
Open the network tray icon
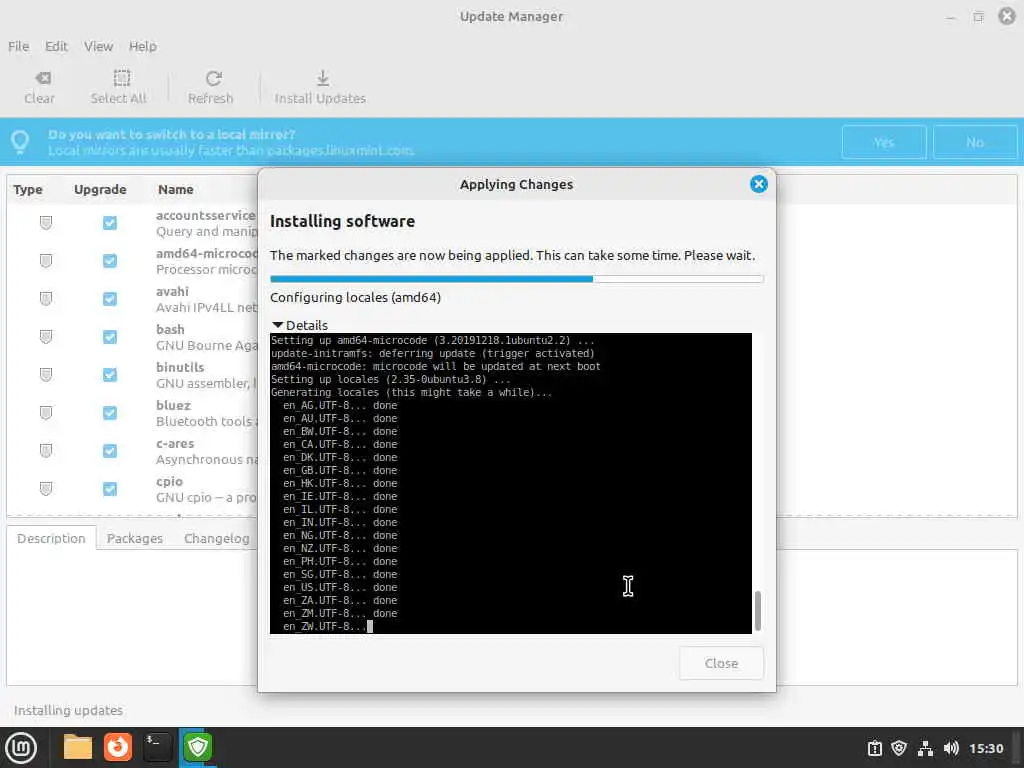point(925,748)
